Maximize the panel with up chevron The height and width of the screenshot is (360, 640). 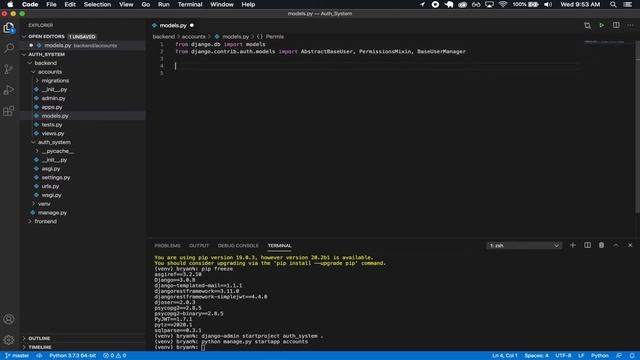coord(616,245)
